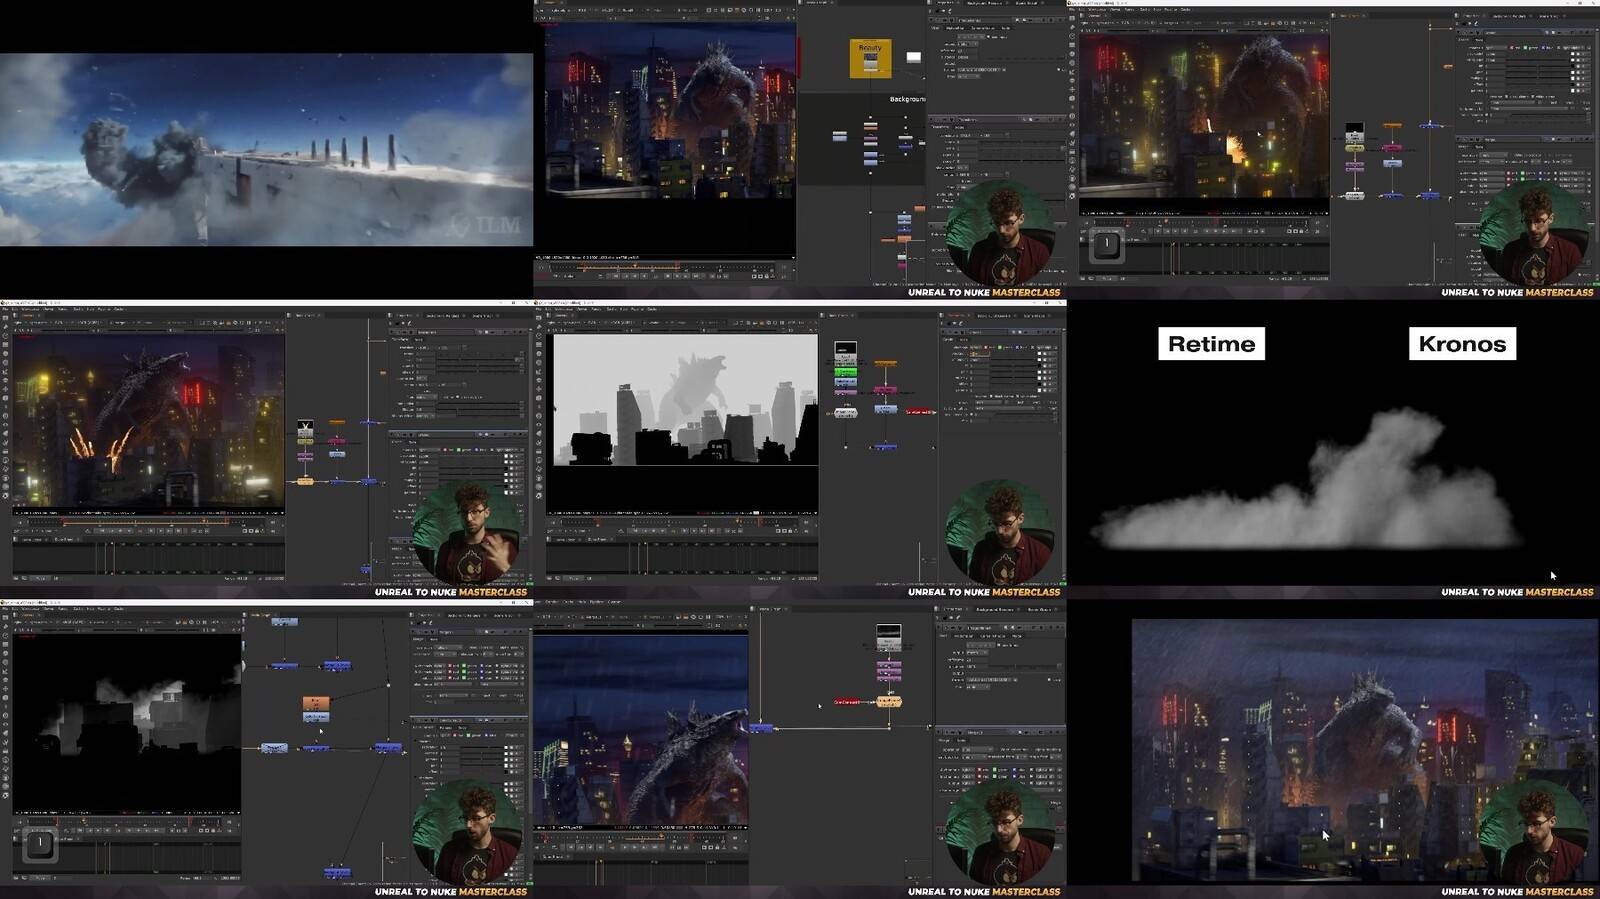Click the magenta node in the depth-pass node graph
Viewport: 1600px width, 899px height.
[885, 390]
